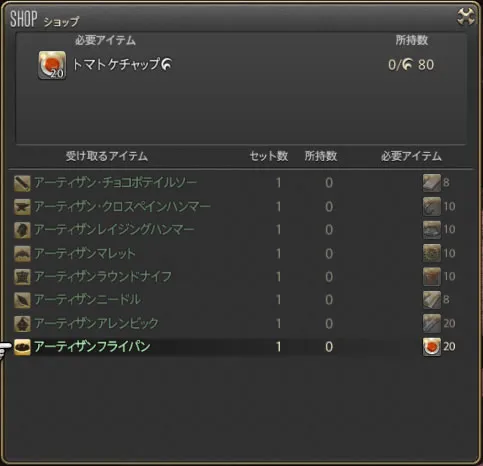Click the アーティザン・チョコボテイルソー saw icon
483x466 pixels.
[x=22, y=183]
